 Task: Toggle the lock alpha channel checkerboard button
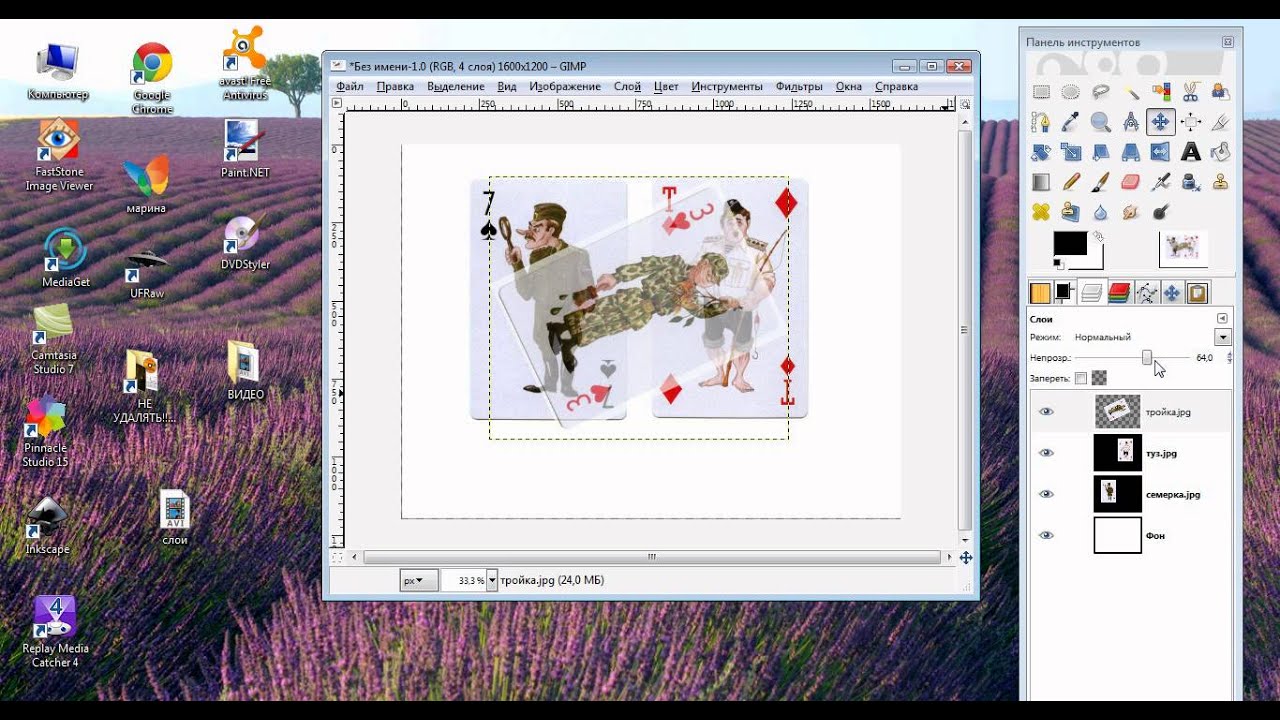(1099, 378)
